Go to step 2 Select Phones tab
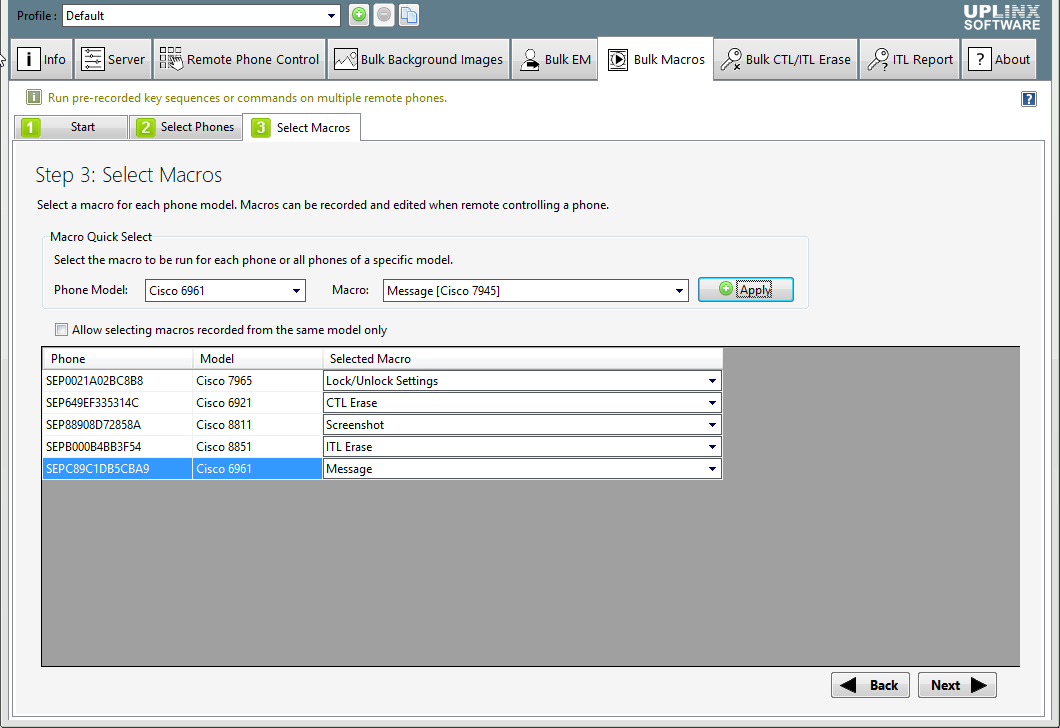The height and width of the screenshot is (728, 1060). 186,127
